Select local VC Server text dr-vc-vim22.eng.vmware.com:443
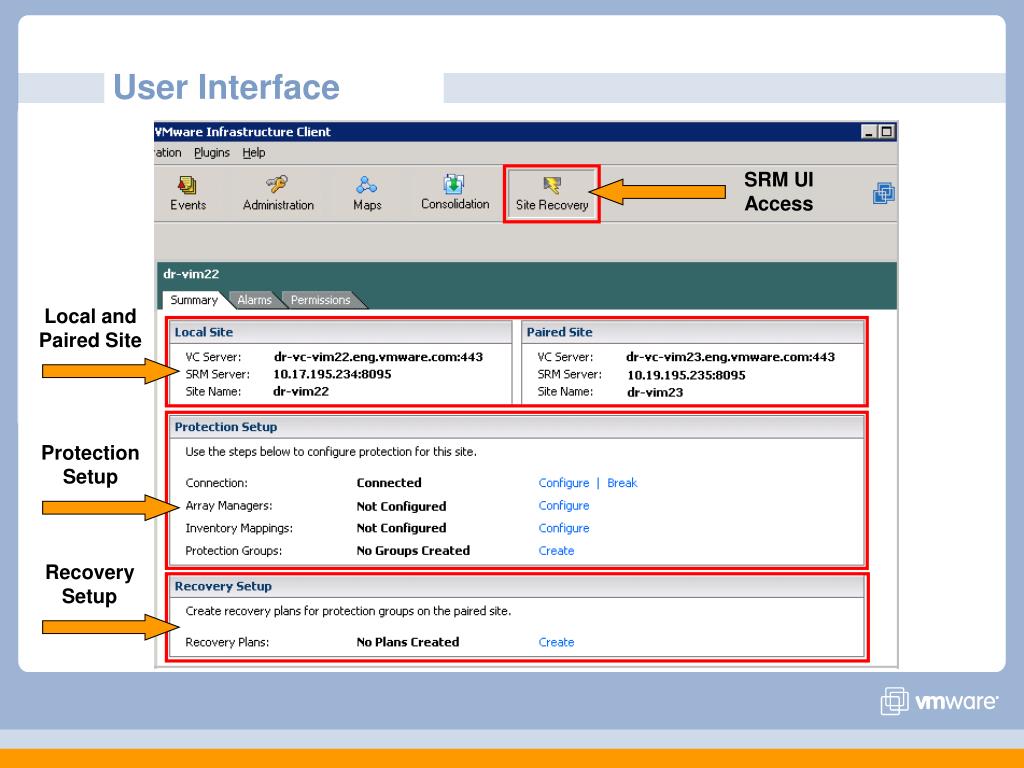The height and width of the screenshot is (768, 1024). click(x=378, y=357)
